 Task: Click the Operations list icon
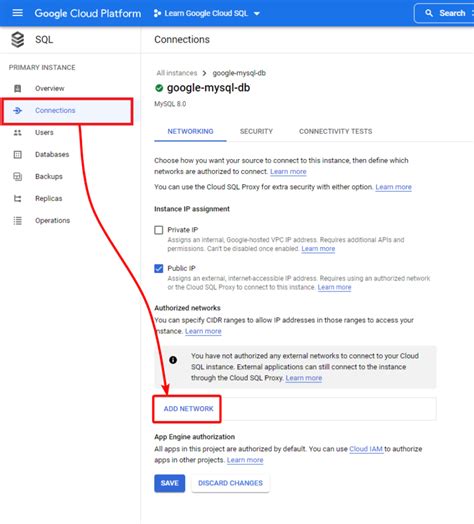18,221
